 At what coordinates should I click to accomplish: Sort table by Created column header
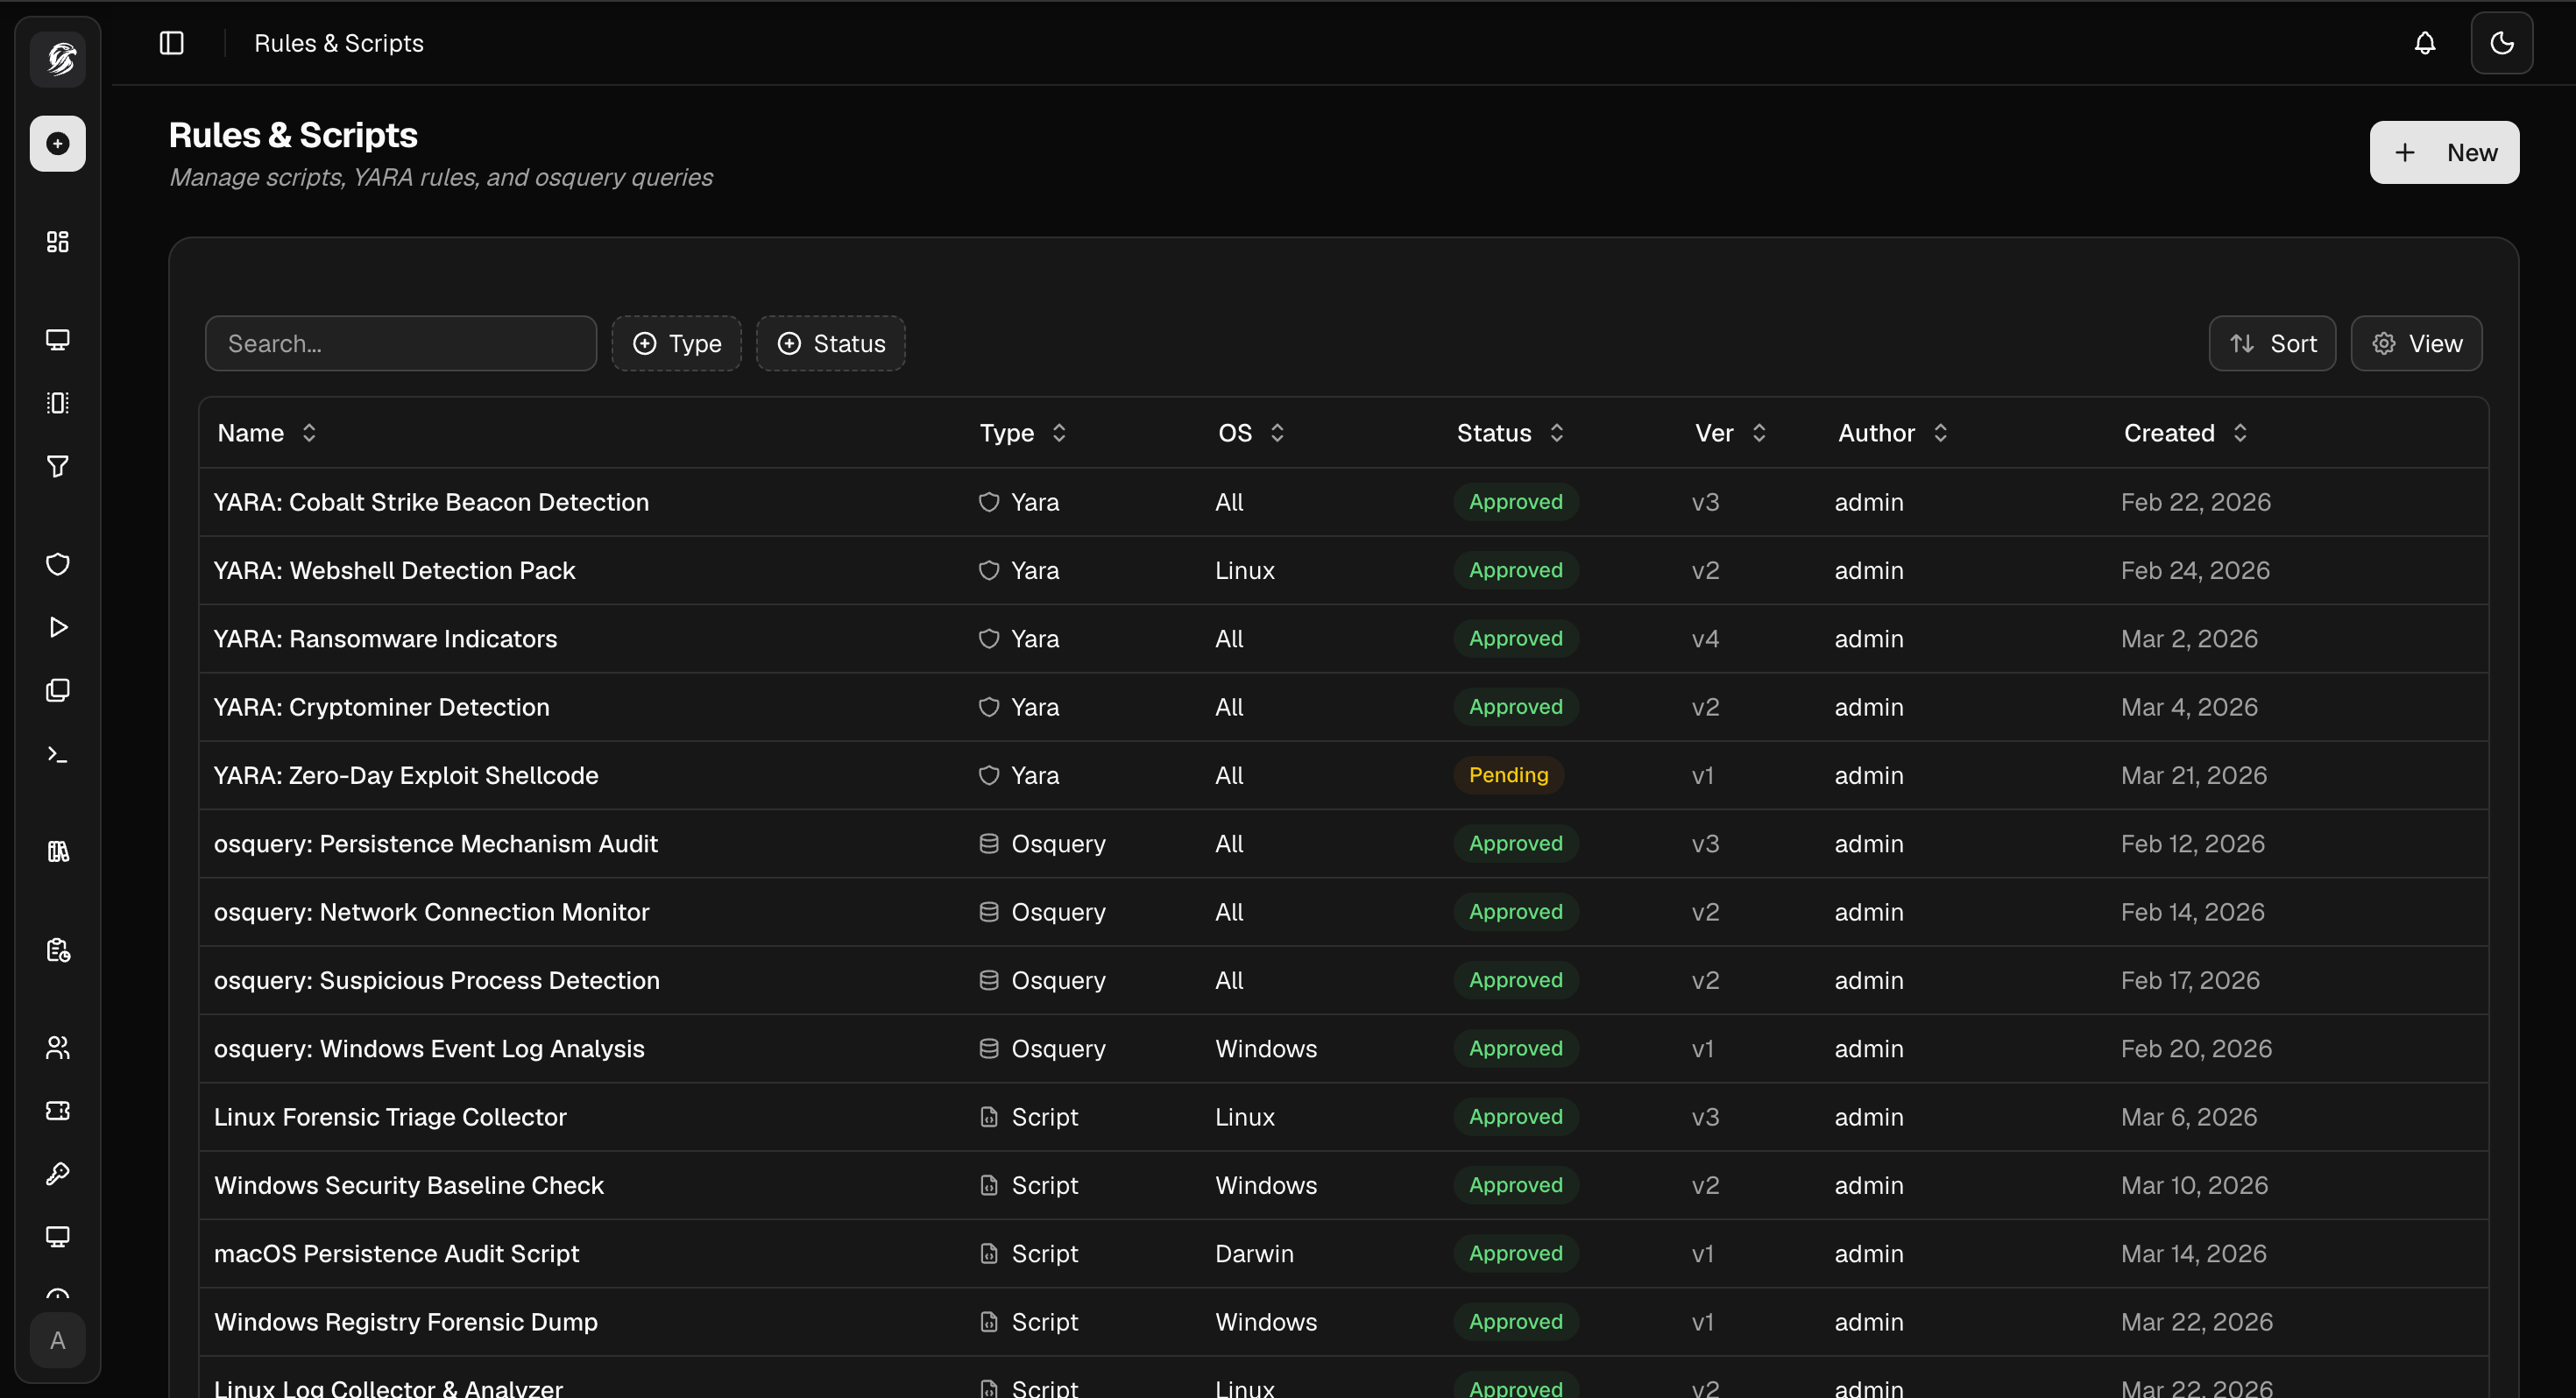click(2185, 433)
